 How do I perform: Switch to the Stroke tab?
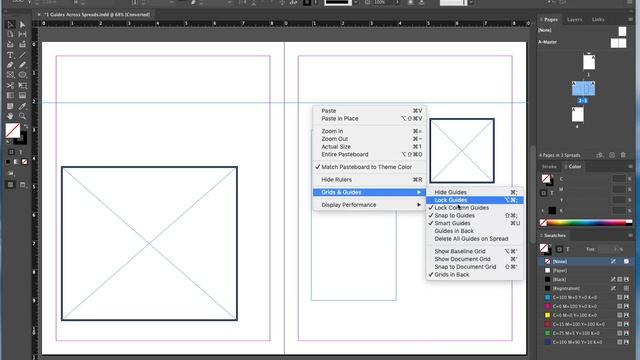[x=549, y=167]
